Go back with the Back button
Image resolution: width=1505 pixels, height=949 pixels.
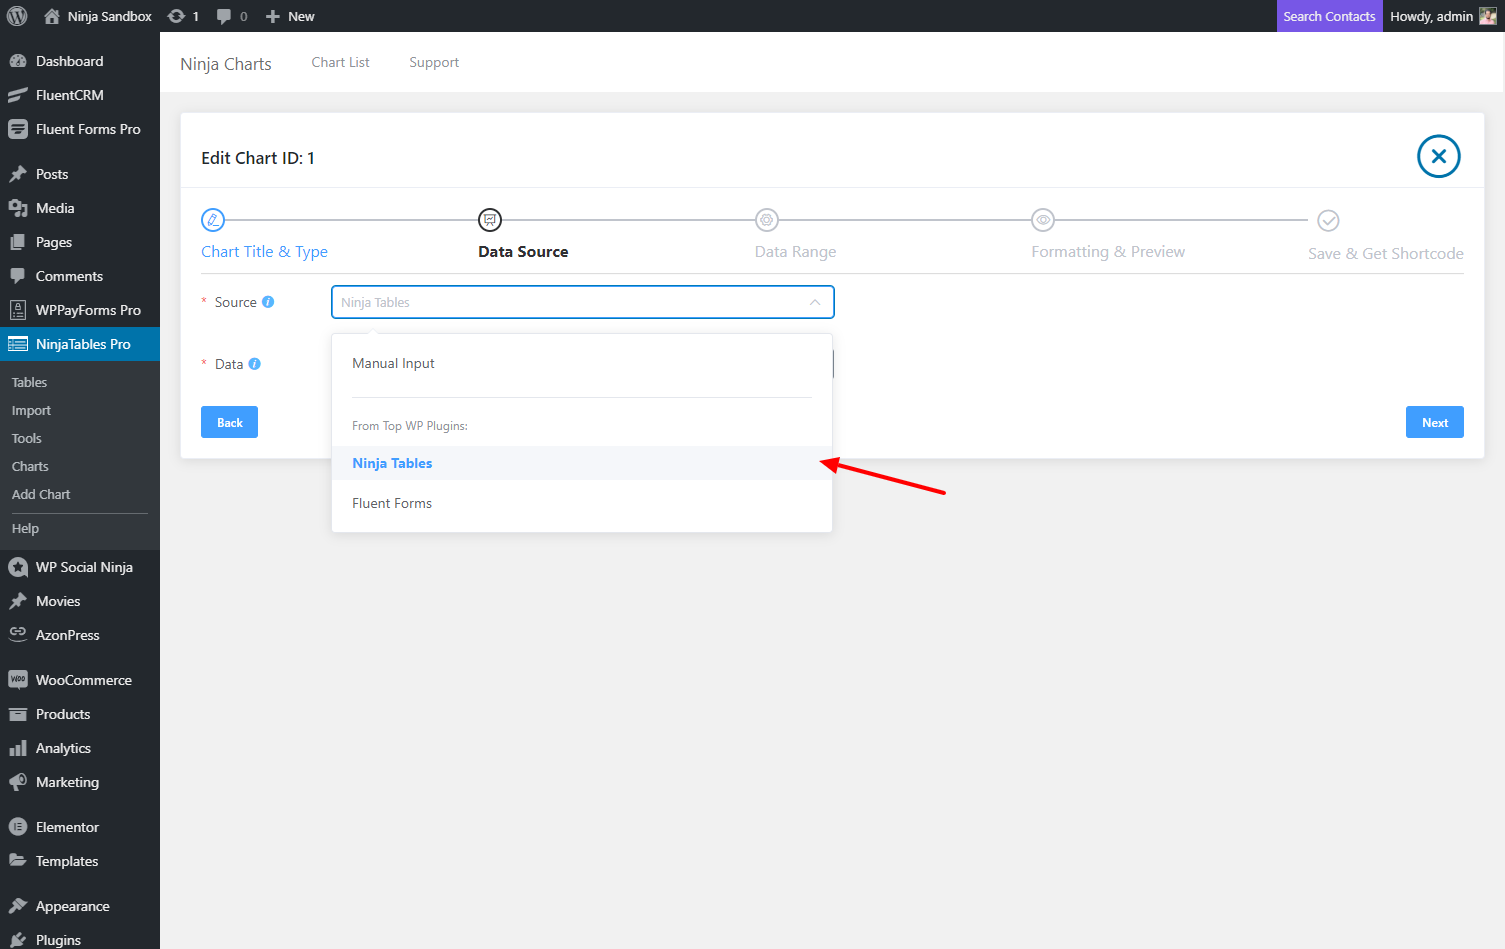click(229, 421)
